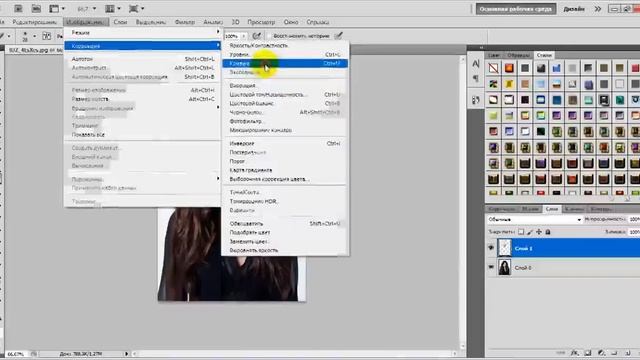Add a layer style with fx icon
640x360 pixels.
575,353
